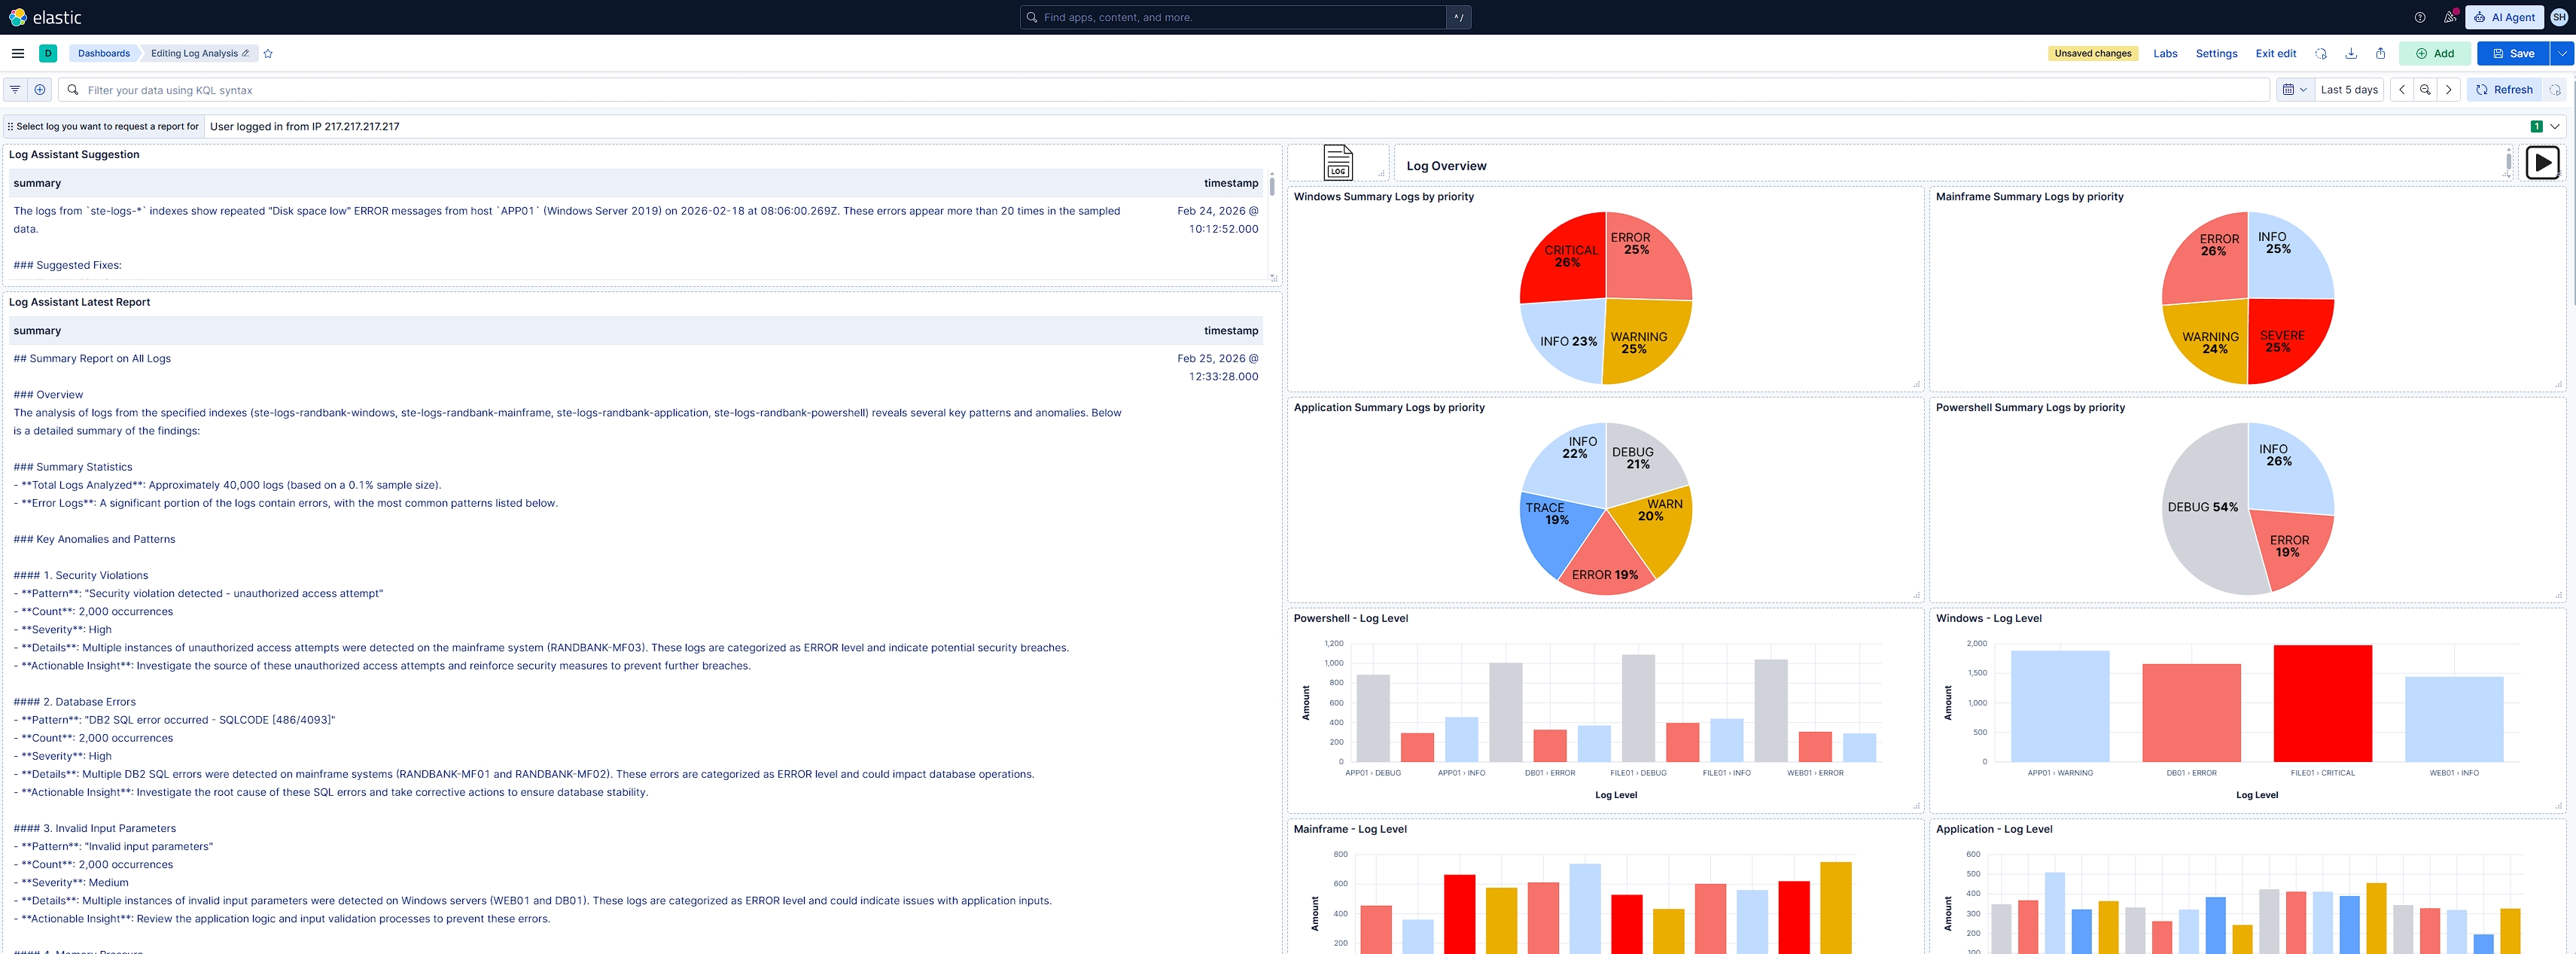Open the help menu question mark icon
The height and width of the screenshot is (954, 2576).
tap(2420, 18)
